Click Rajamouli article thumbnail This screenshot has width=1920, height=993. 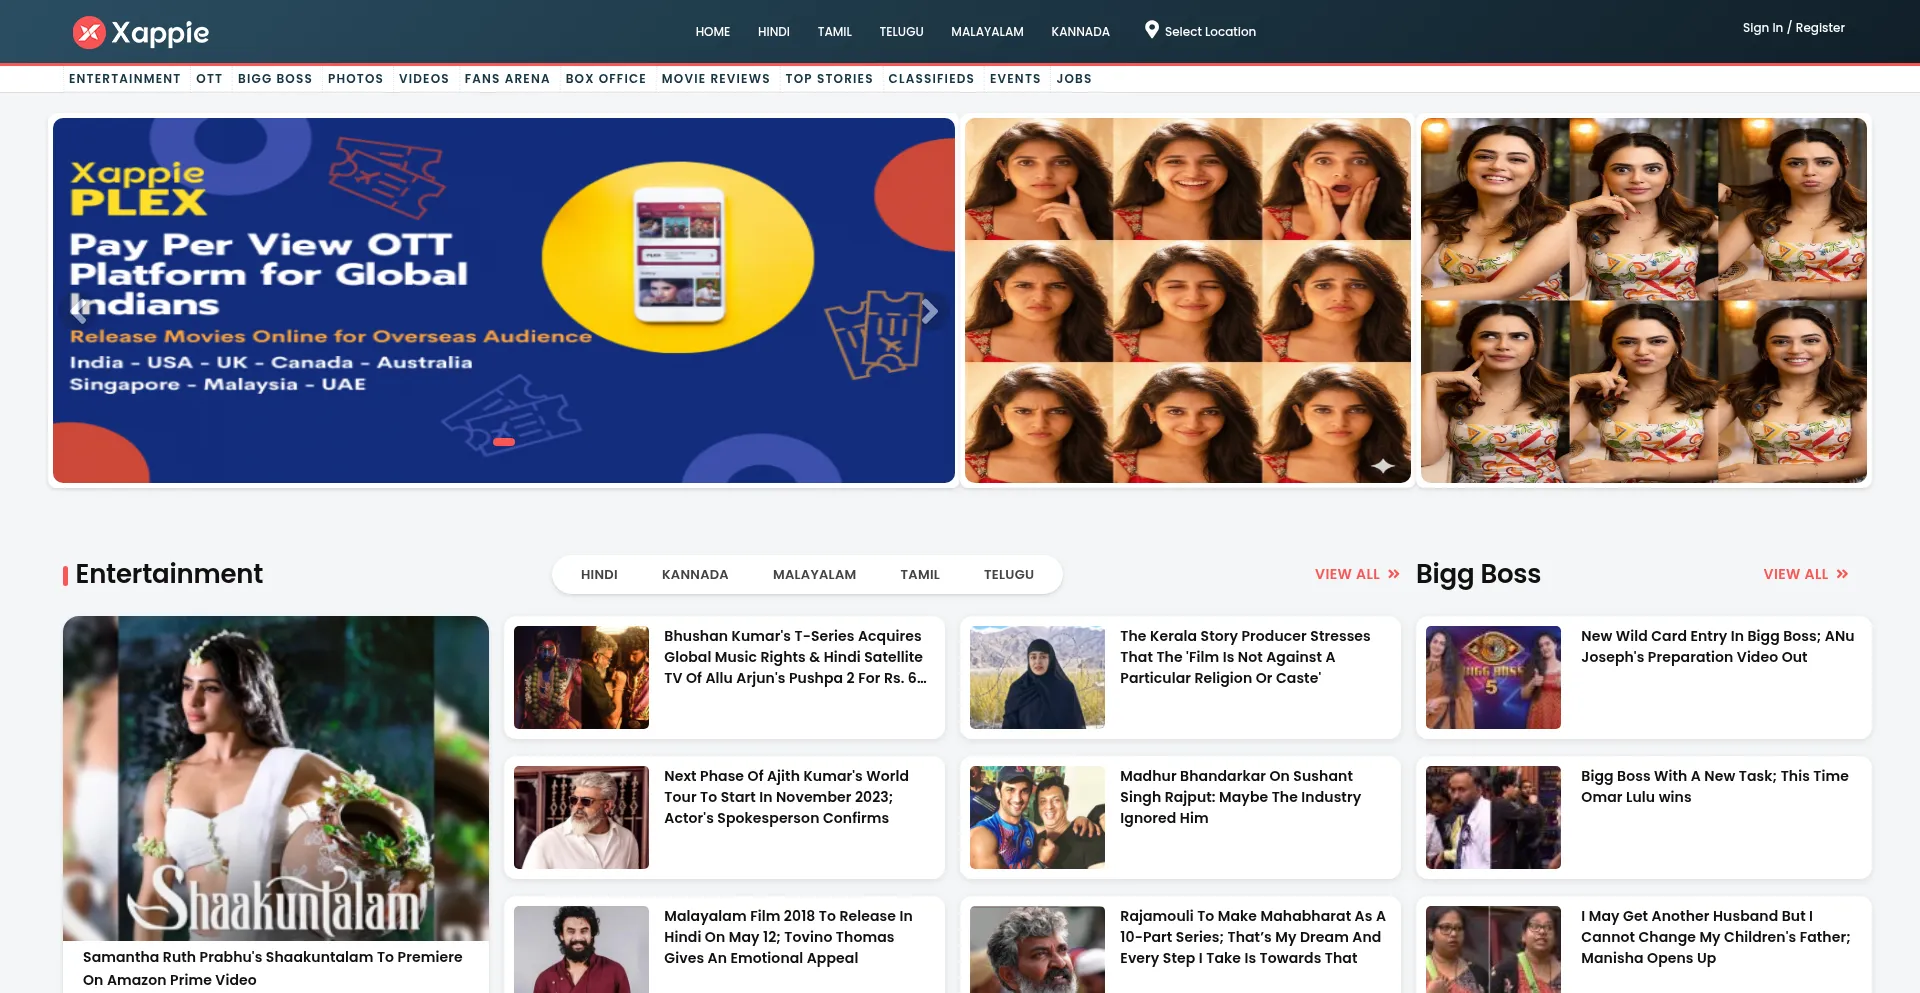click(x=1037, y=949)
